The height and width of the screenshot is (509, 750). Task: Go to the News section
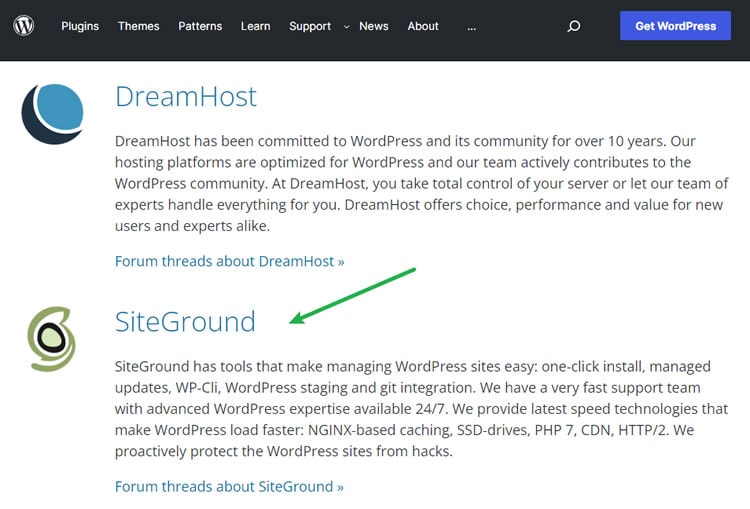[x=374, y=26]
